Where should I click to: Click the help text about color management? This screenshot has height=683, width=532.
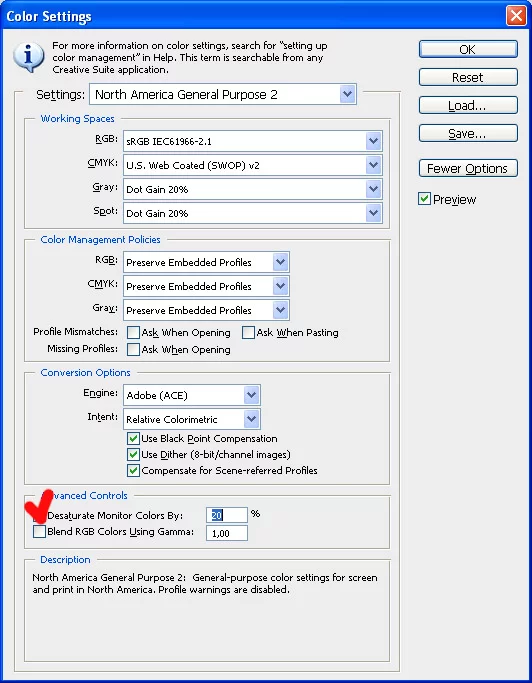point(190,57)
